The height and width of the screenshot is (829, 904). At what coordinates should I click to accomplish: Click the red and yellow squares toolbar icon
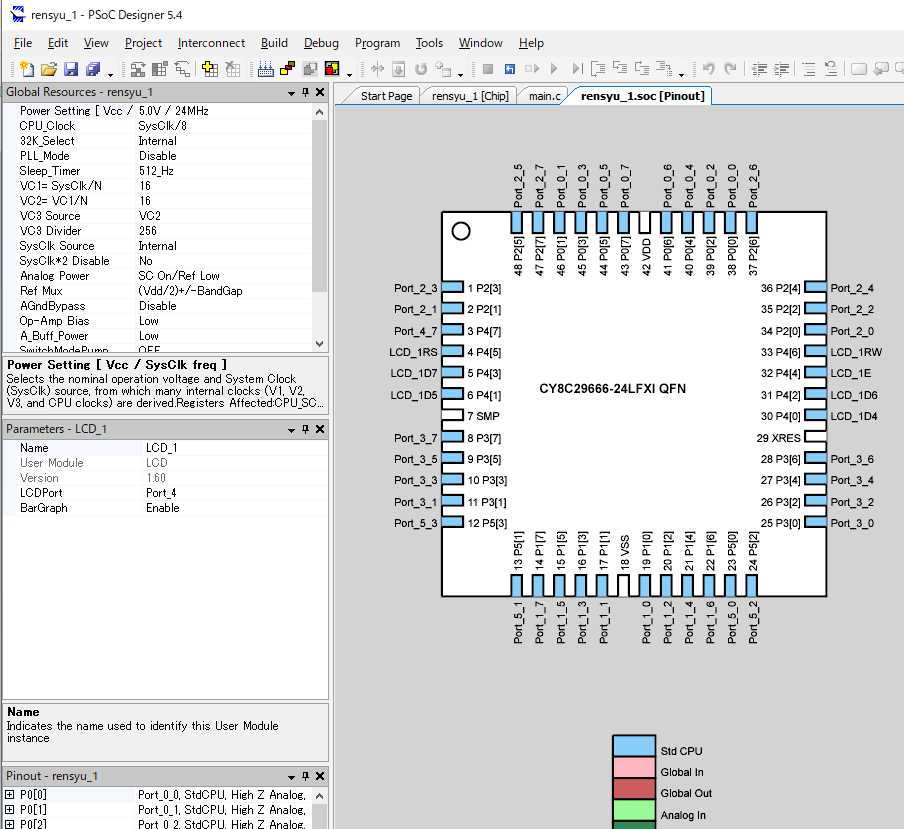(332, 69)
